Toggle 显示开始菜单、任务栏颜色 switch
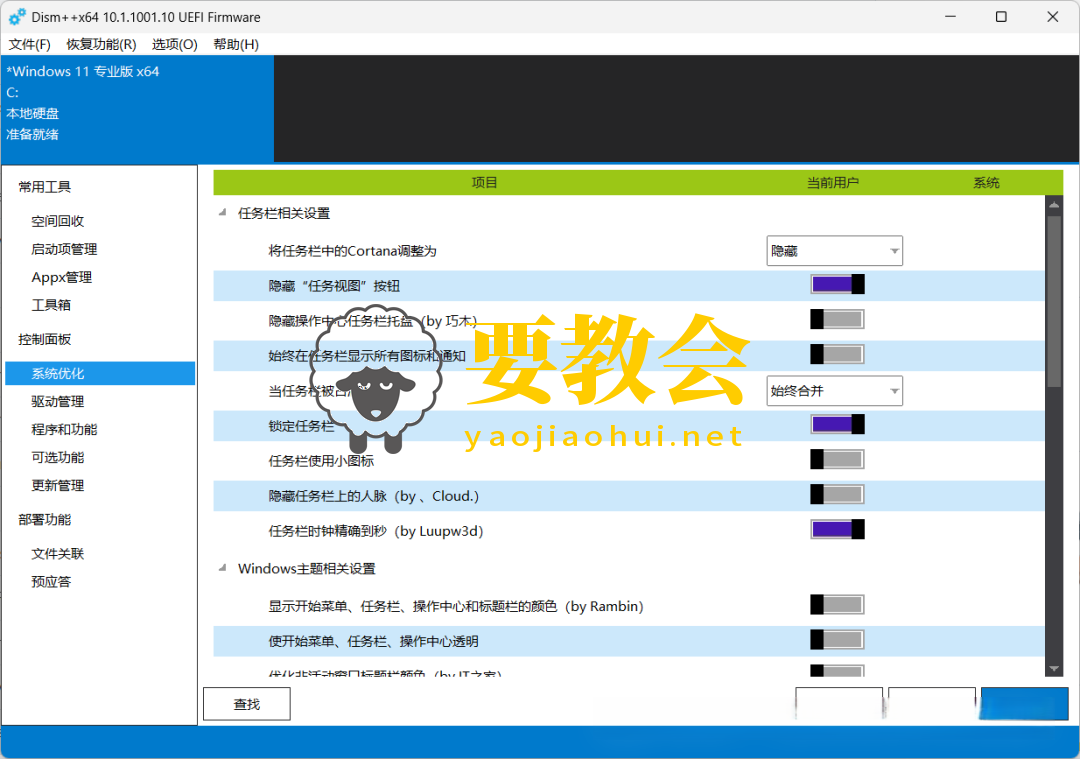This screenshot has height=759, width=1080. [x=837, y=605]
